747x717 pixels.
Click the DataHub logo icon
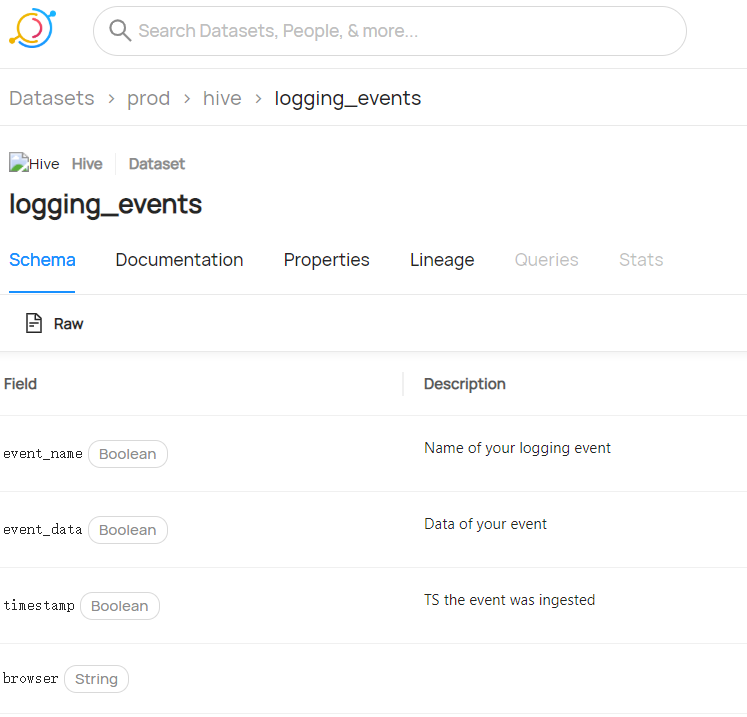point(32,28)
